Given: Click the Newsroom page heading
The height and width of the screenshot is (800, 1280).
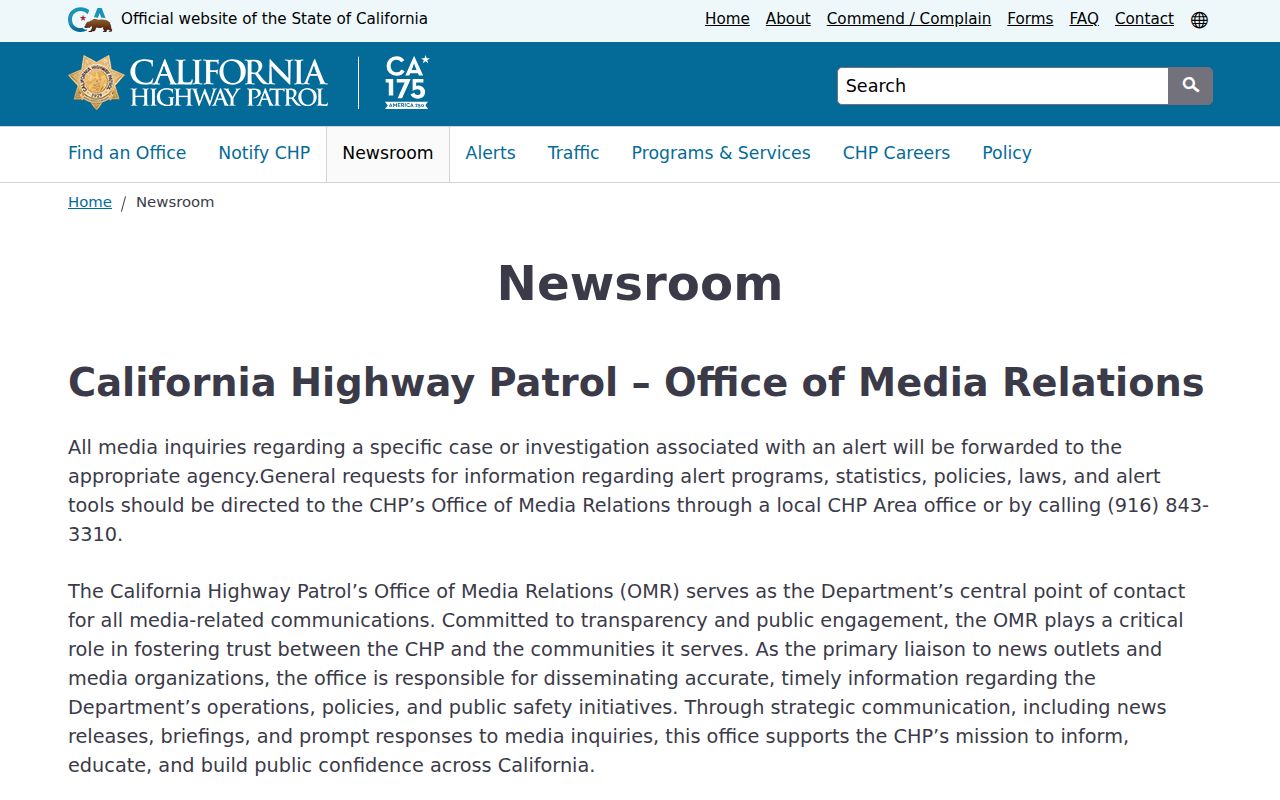Looking at the screenshot, I should tap(640, 283).
